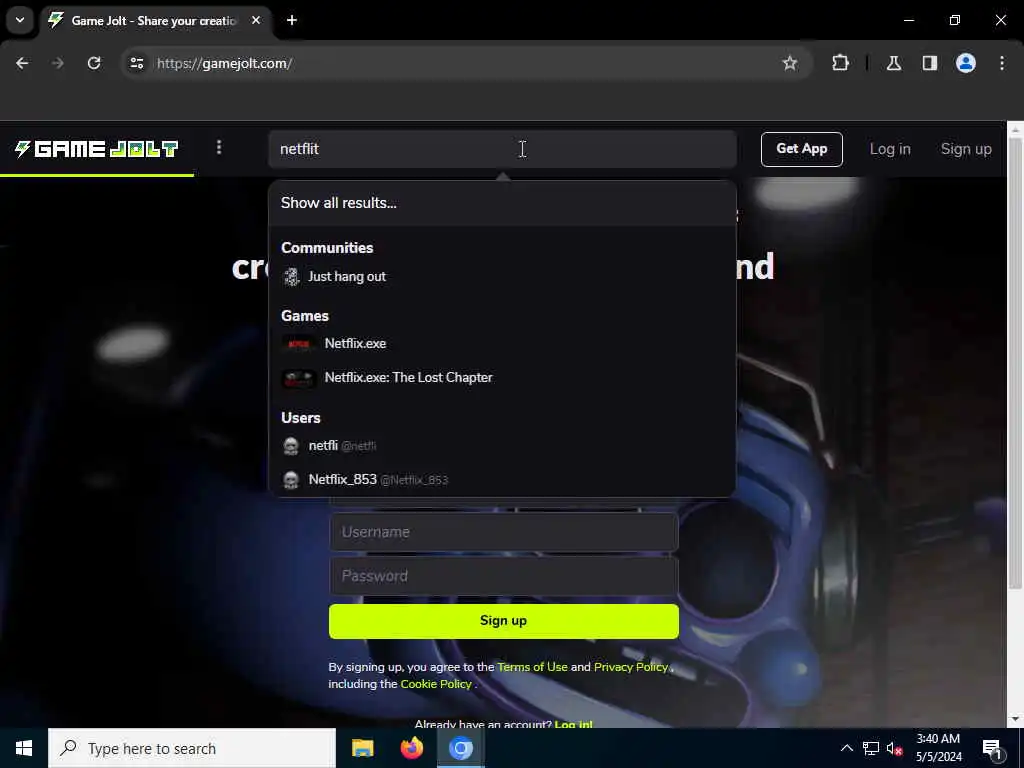
Task: Click the netfli user avatar
Action: [291, 446]
